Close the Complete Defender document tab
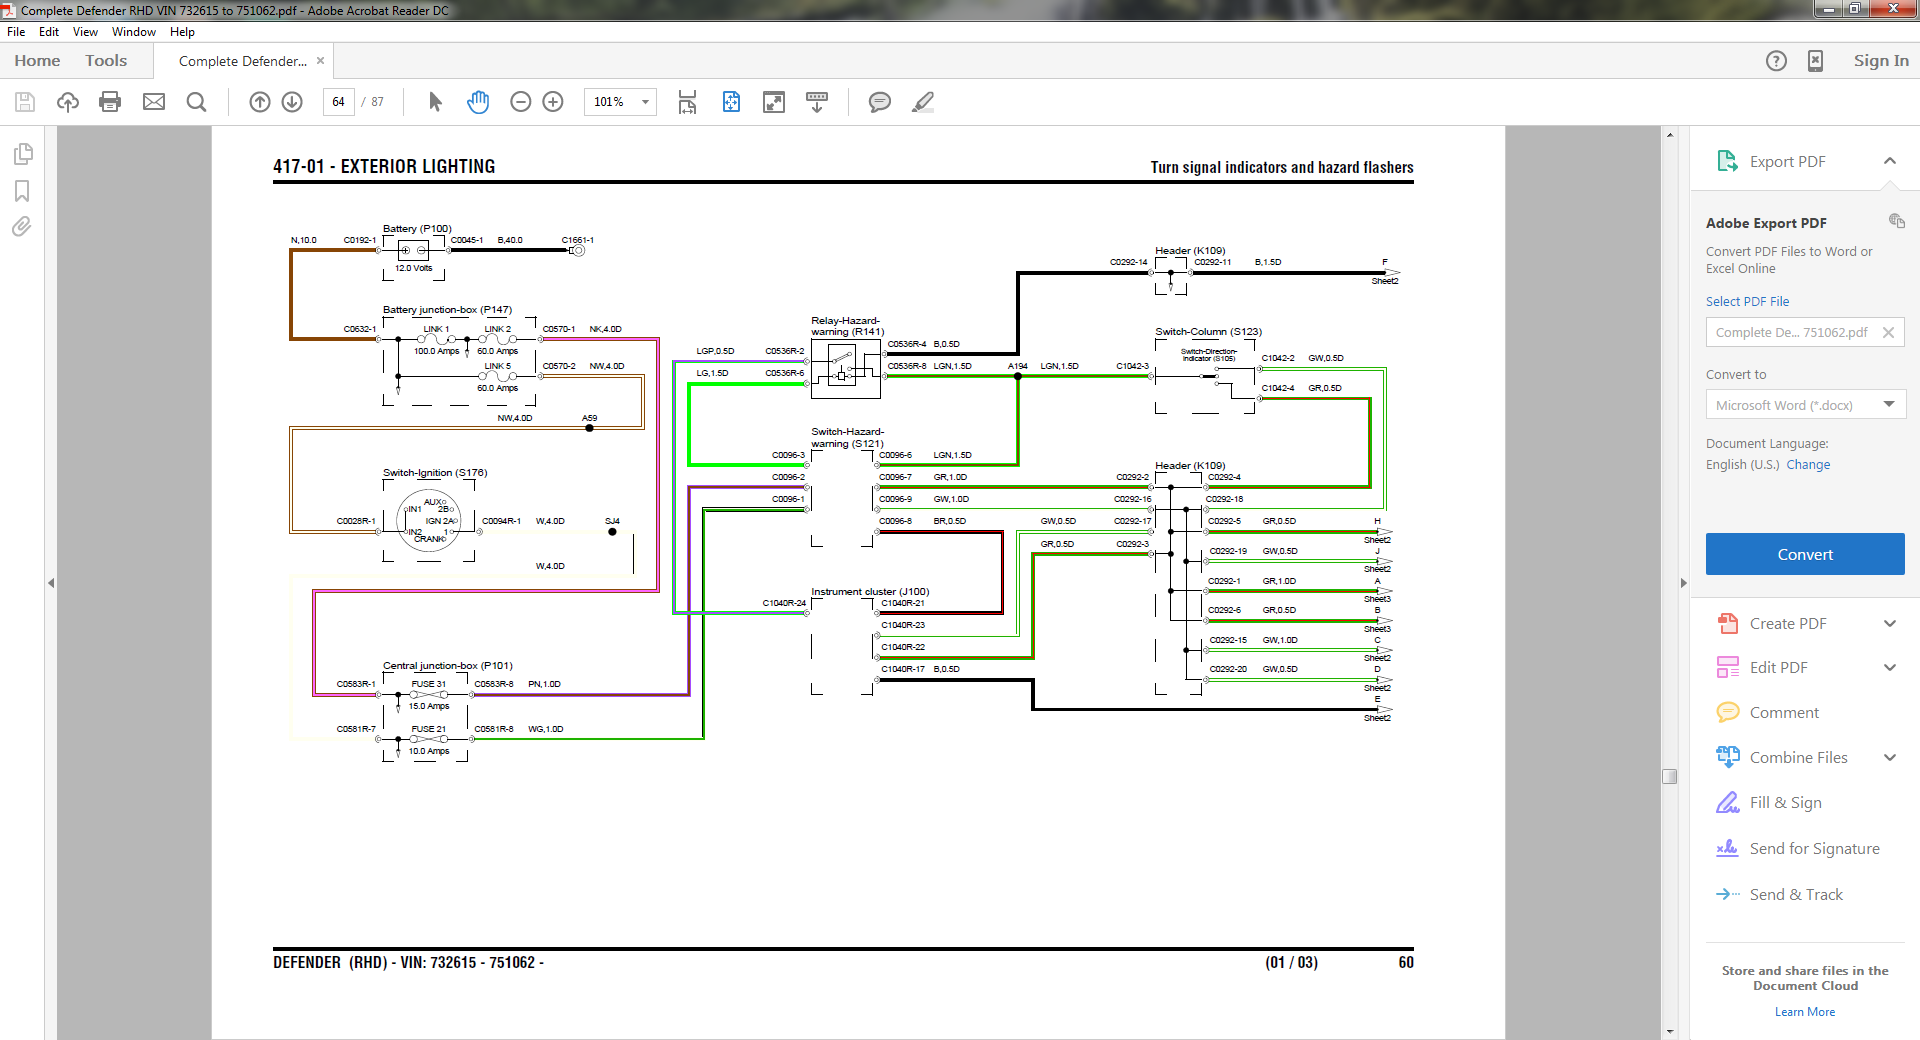1920x1040 pixels. (321, 61)
